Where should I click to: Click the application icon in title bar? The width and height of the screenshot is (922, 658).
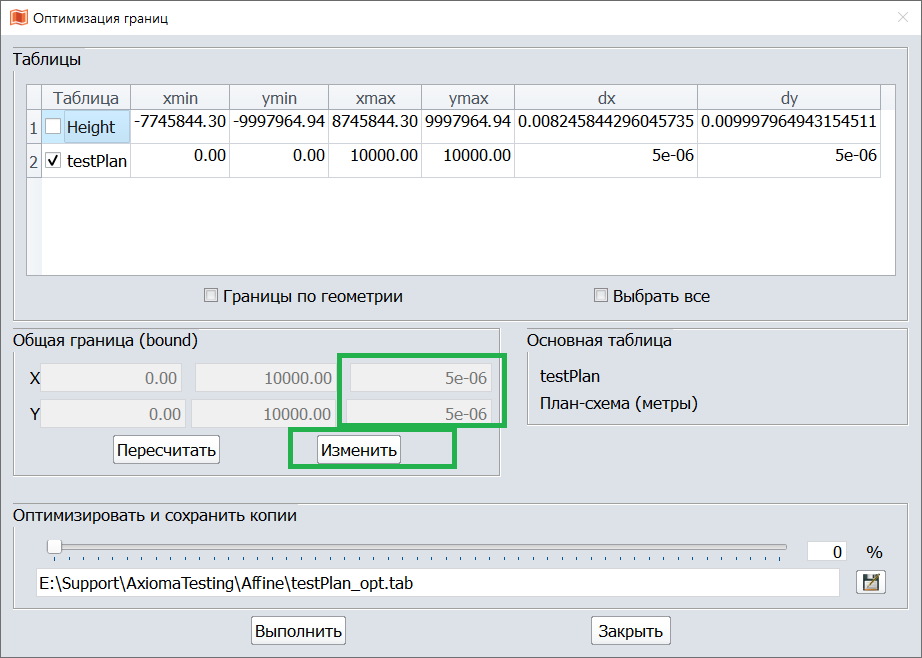coord(18,17)
